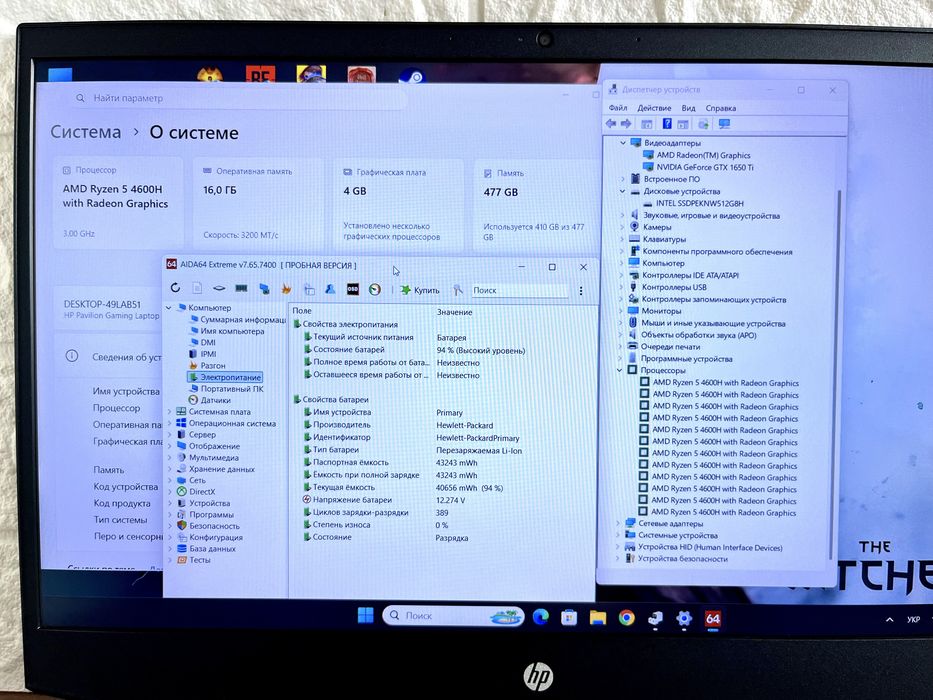The image size is (933, 700).
Task: Open AIDA64 sensor gauge toolbar icon
Action: 375,289
